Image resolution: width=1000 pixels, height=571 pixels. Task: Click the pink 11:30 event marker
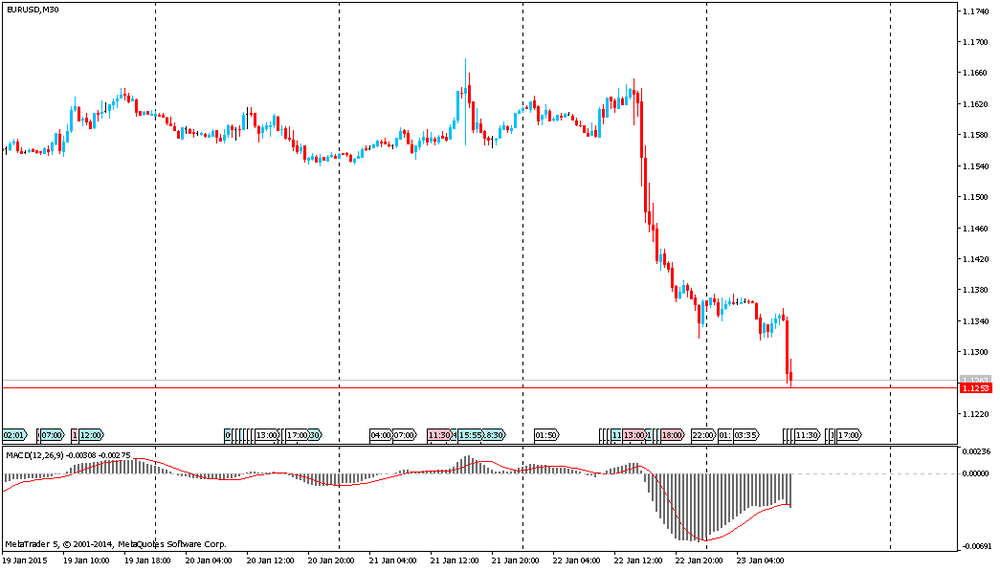[x=439, y=435]
